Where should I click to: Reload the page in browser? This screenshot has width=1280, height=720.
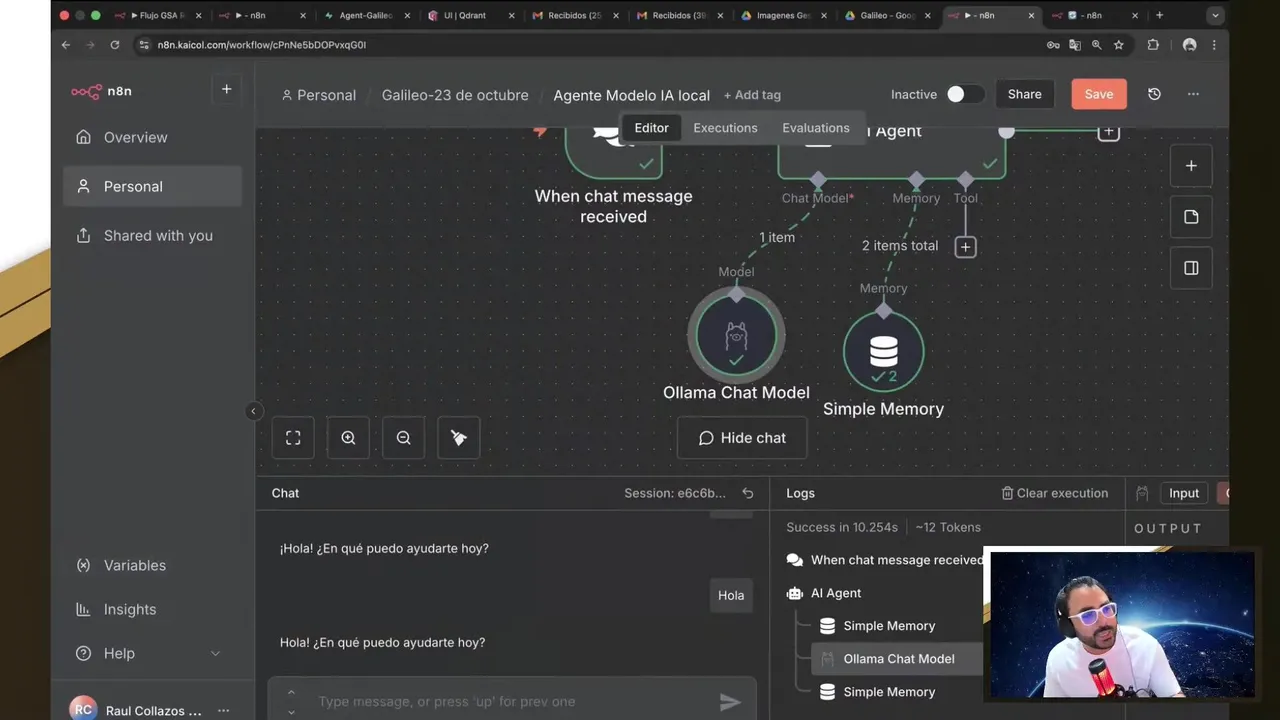pyautogui.click(x=115, y=45)
